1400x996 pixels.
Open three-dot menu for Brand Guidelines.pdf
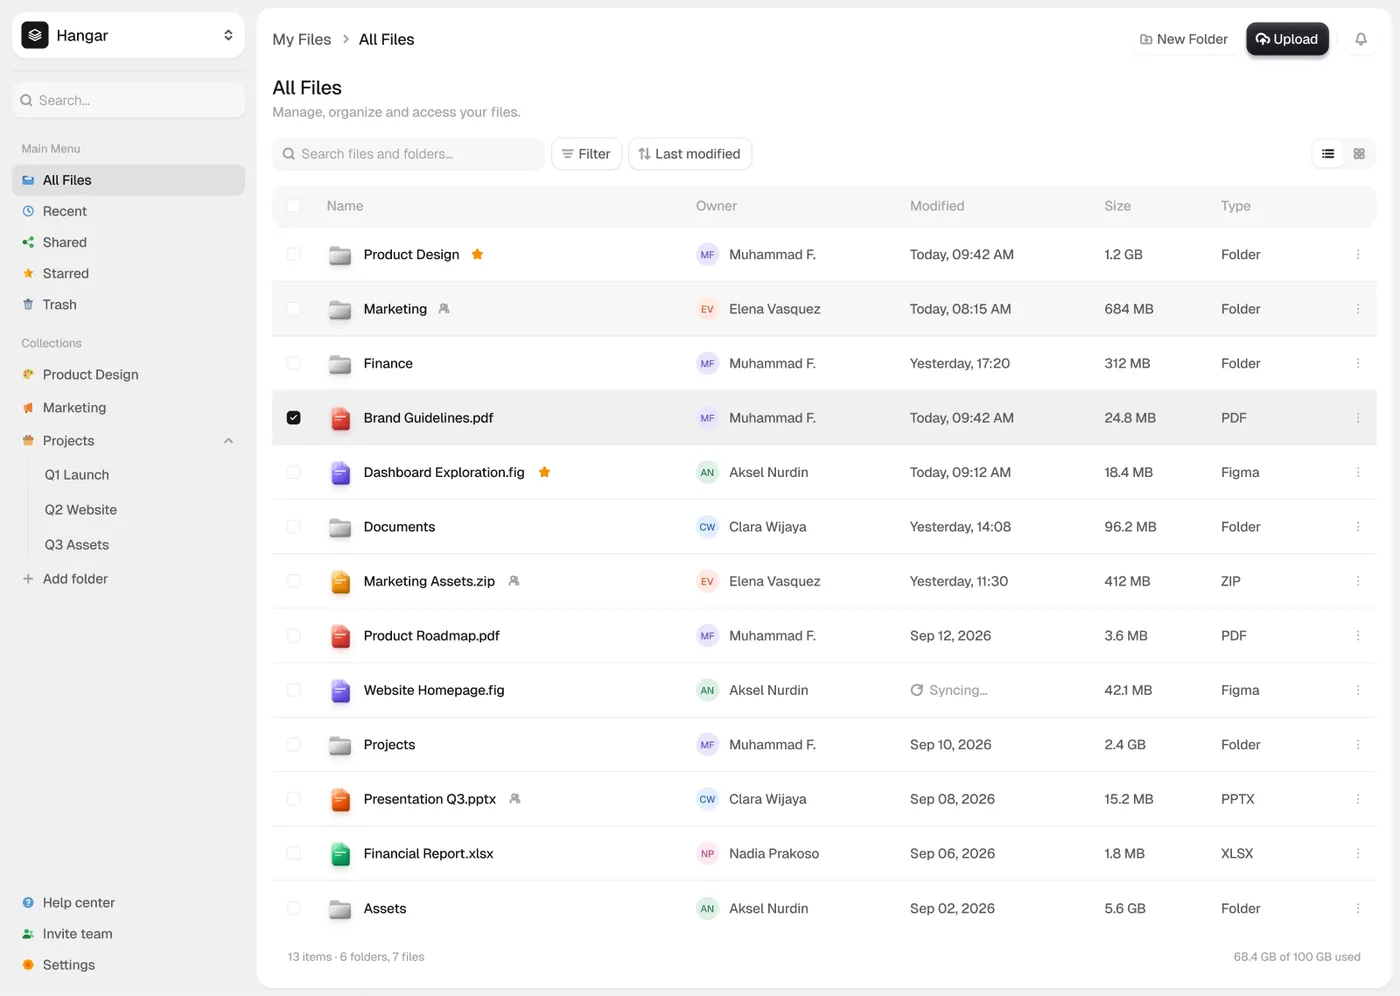(x=1357, y=418)
